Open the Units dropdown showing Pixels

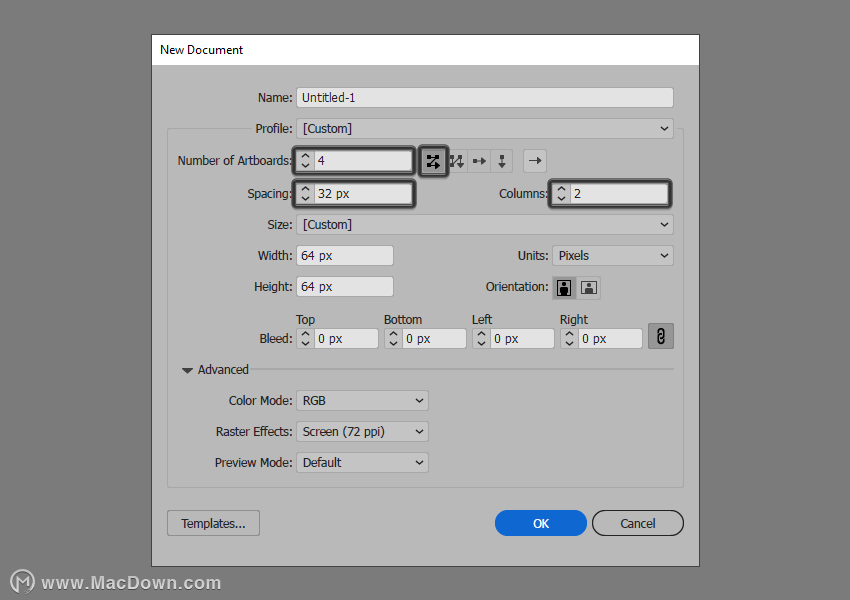click(x=613, y=256)
